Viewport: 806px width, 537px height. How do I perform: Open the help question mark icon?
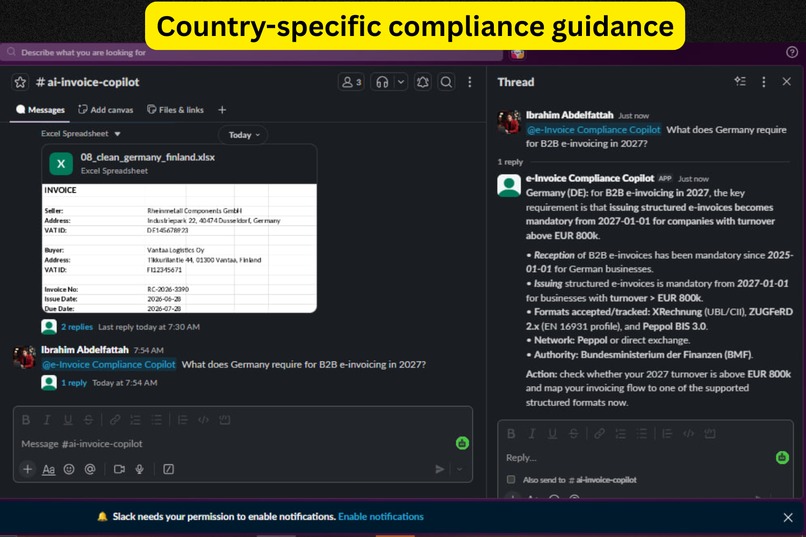[792, 52]
